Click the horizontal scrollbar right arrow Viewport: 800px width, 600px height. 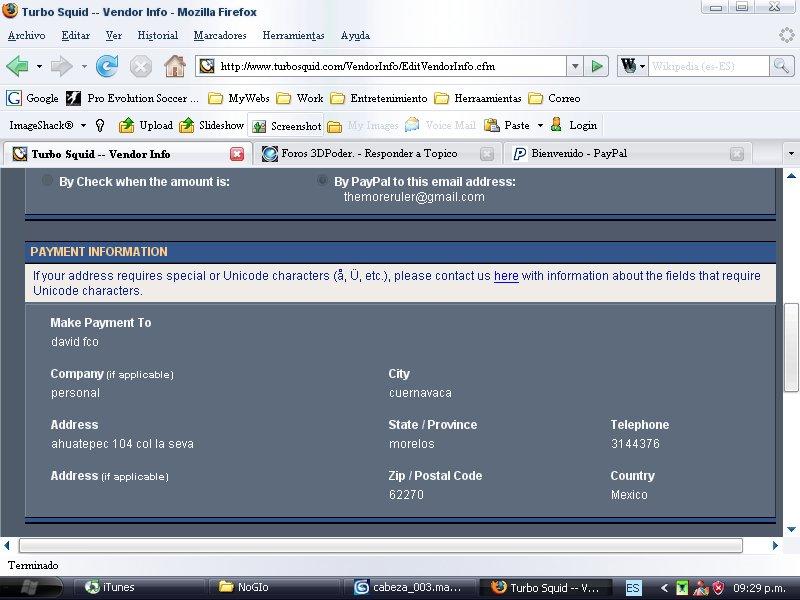(x=775, y=545)
